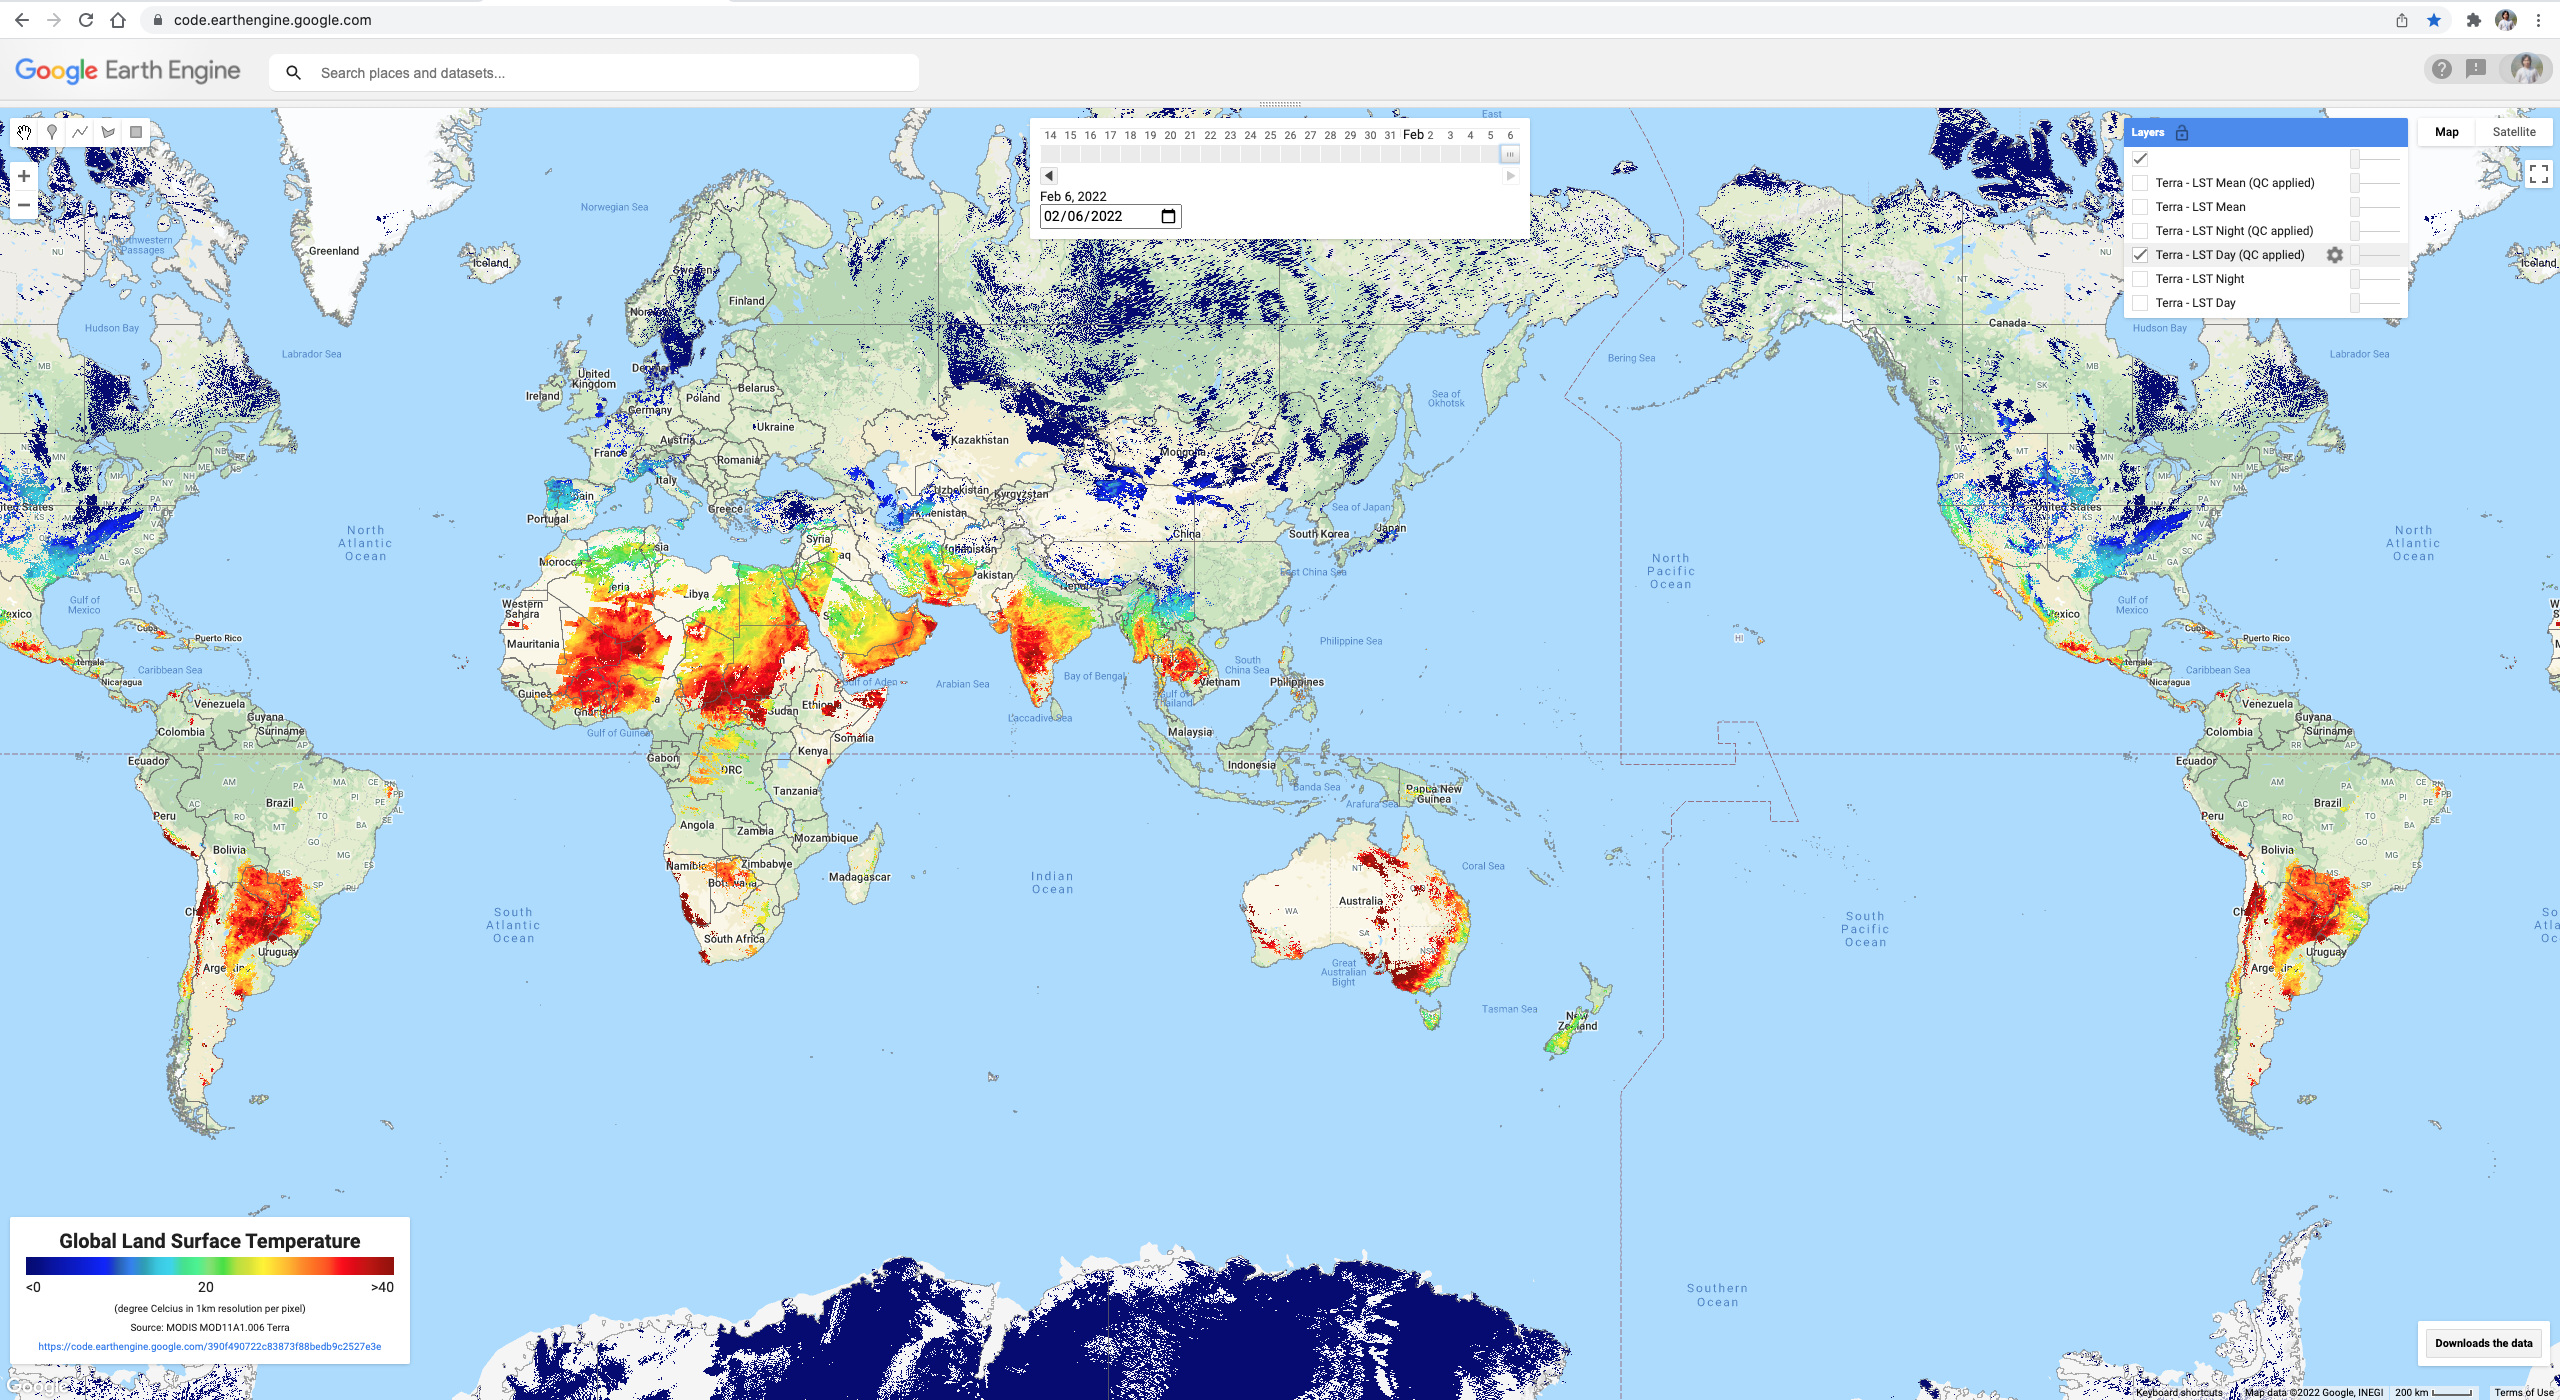Go back in browser history
This screenshot has height=1400, width=2560.
tap(22, 20)
